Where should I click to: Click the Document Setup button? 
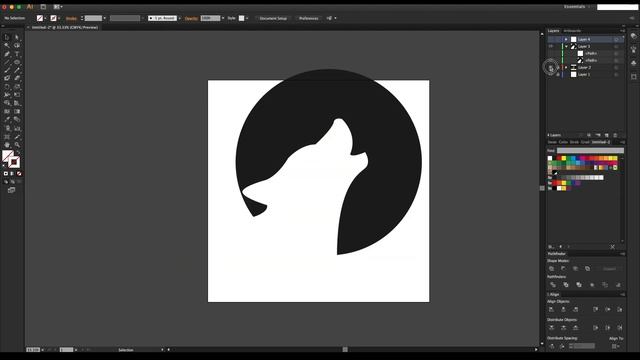[273, 18]
